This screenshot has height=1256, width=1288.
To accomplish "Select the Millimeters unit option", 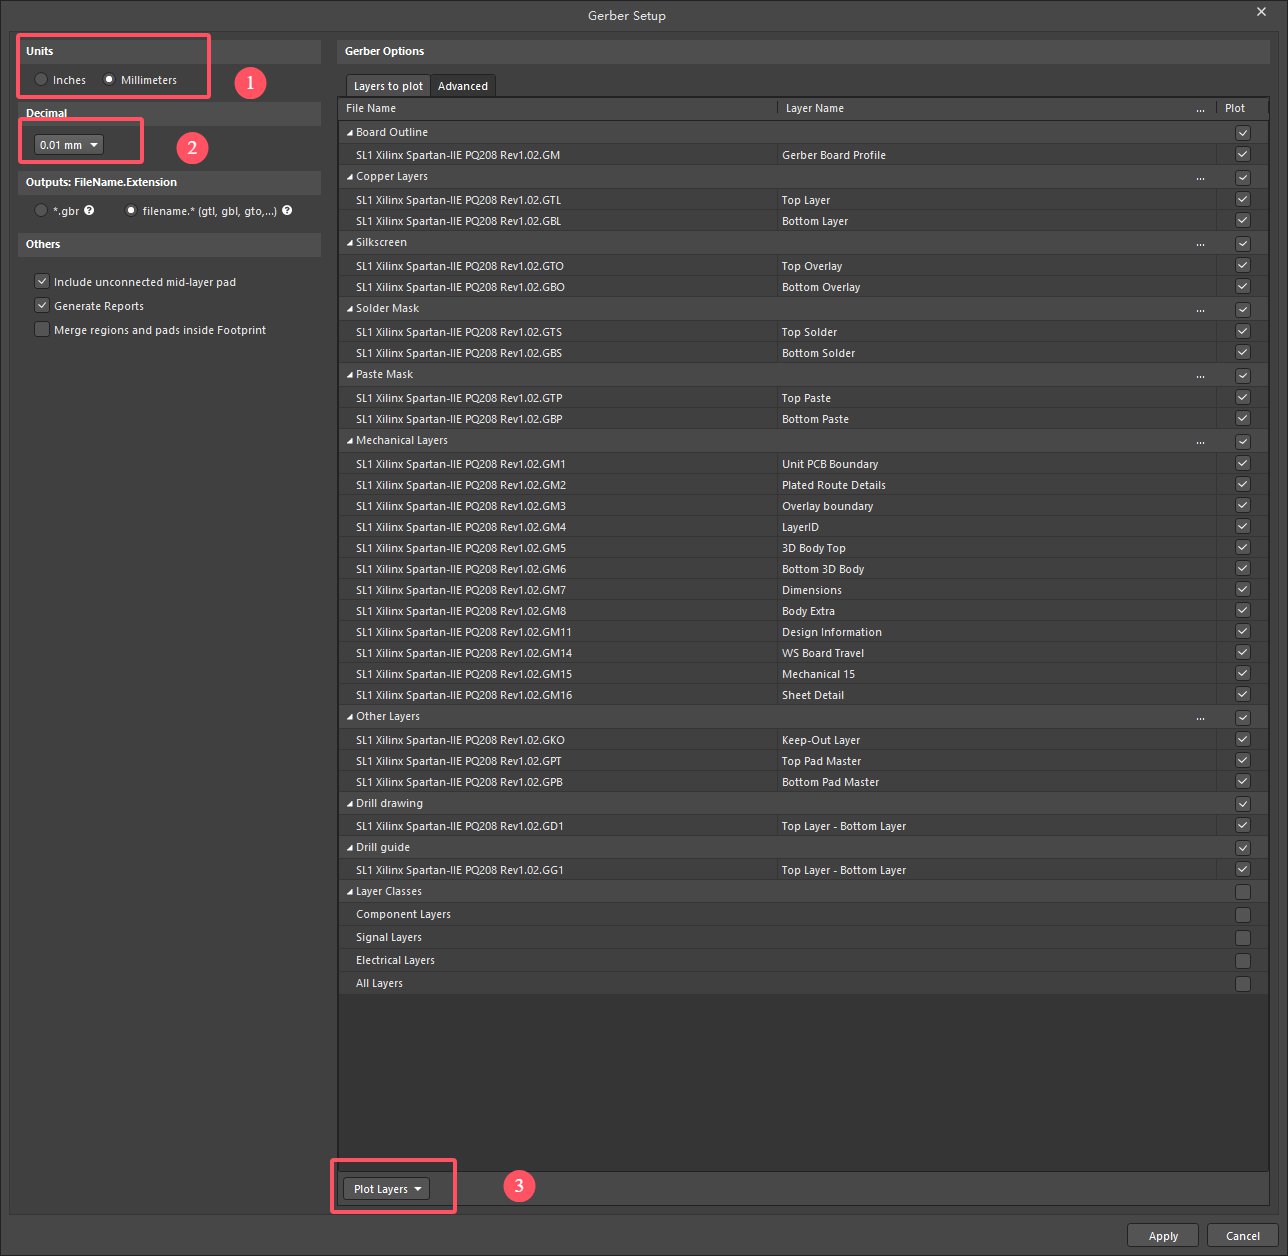I will pyautogui.click(x=109, y=79).
